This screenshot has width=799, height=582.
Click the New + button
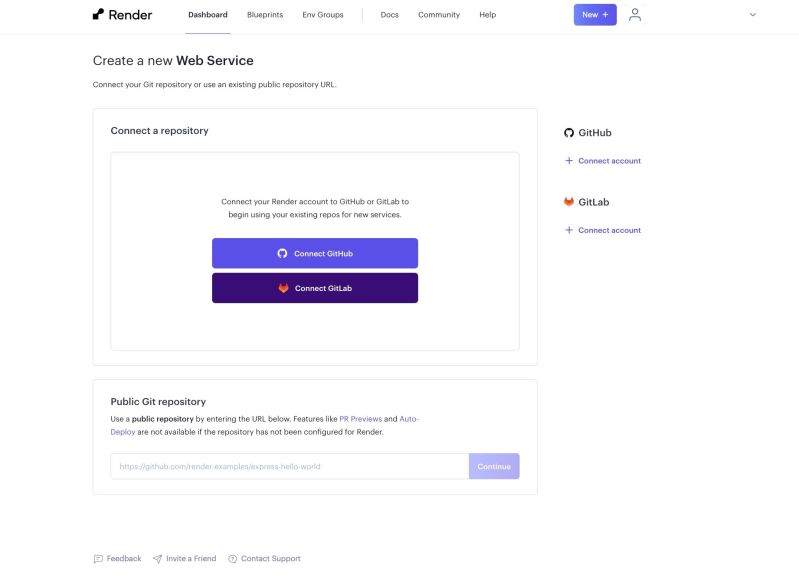595,15
